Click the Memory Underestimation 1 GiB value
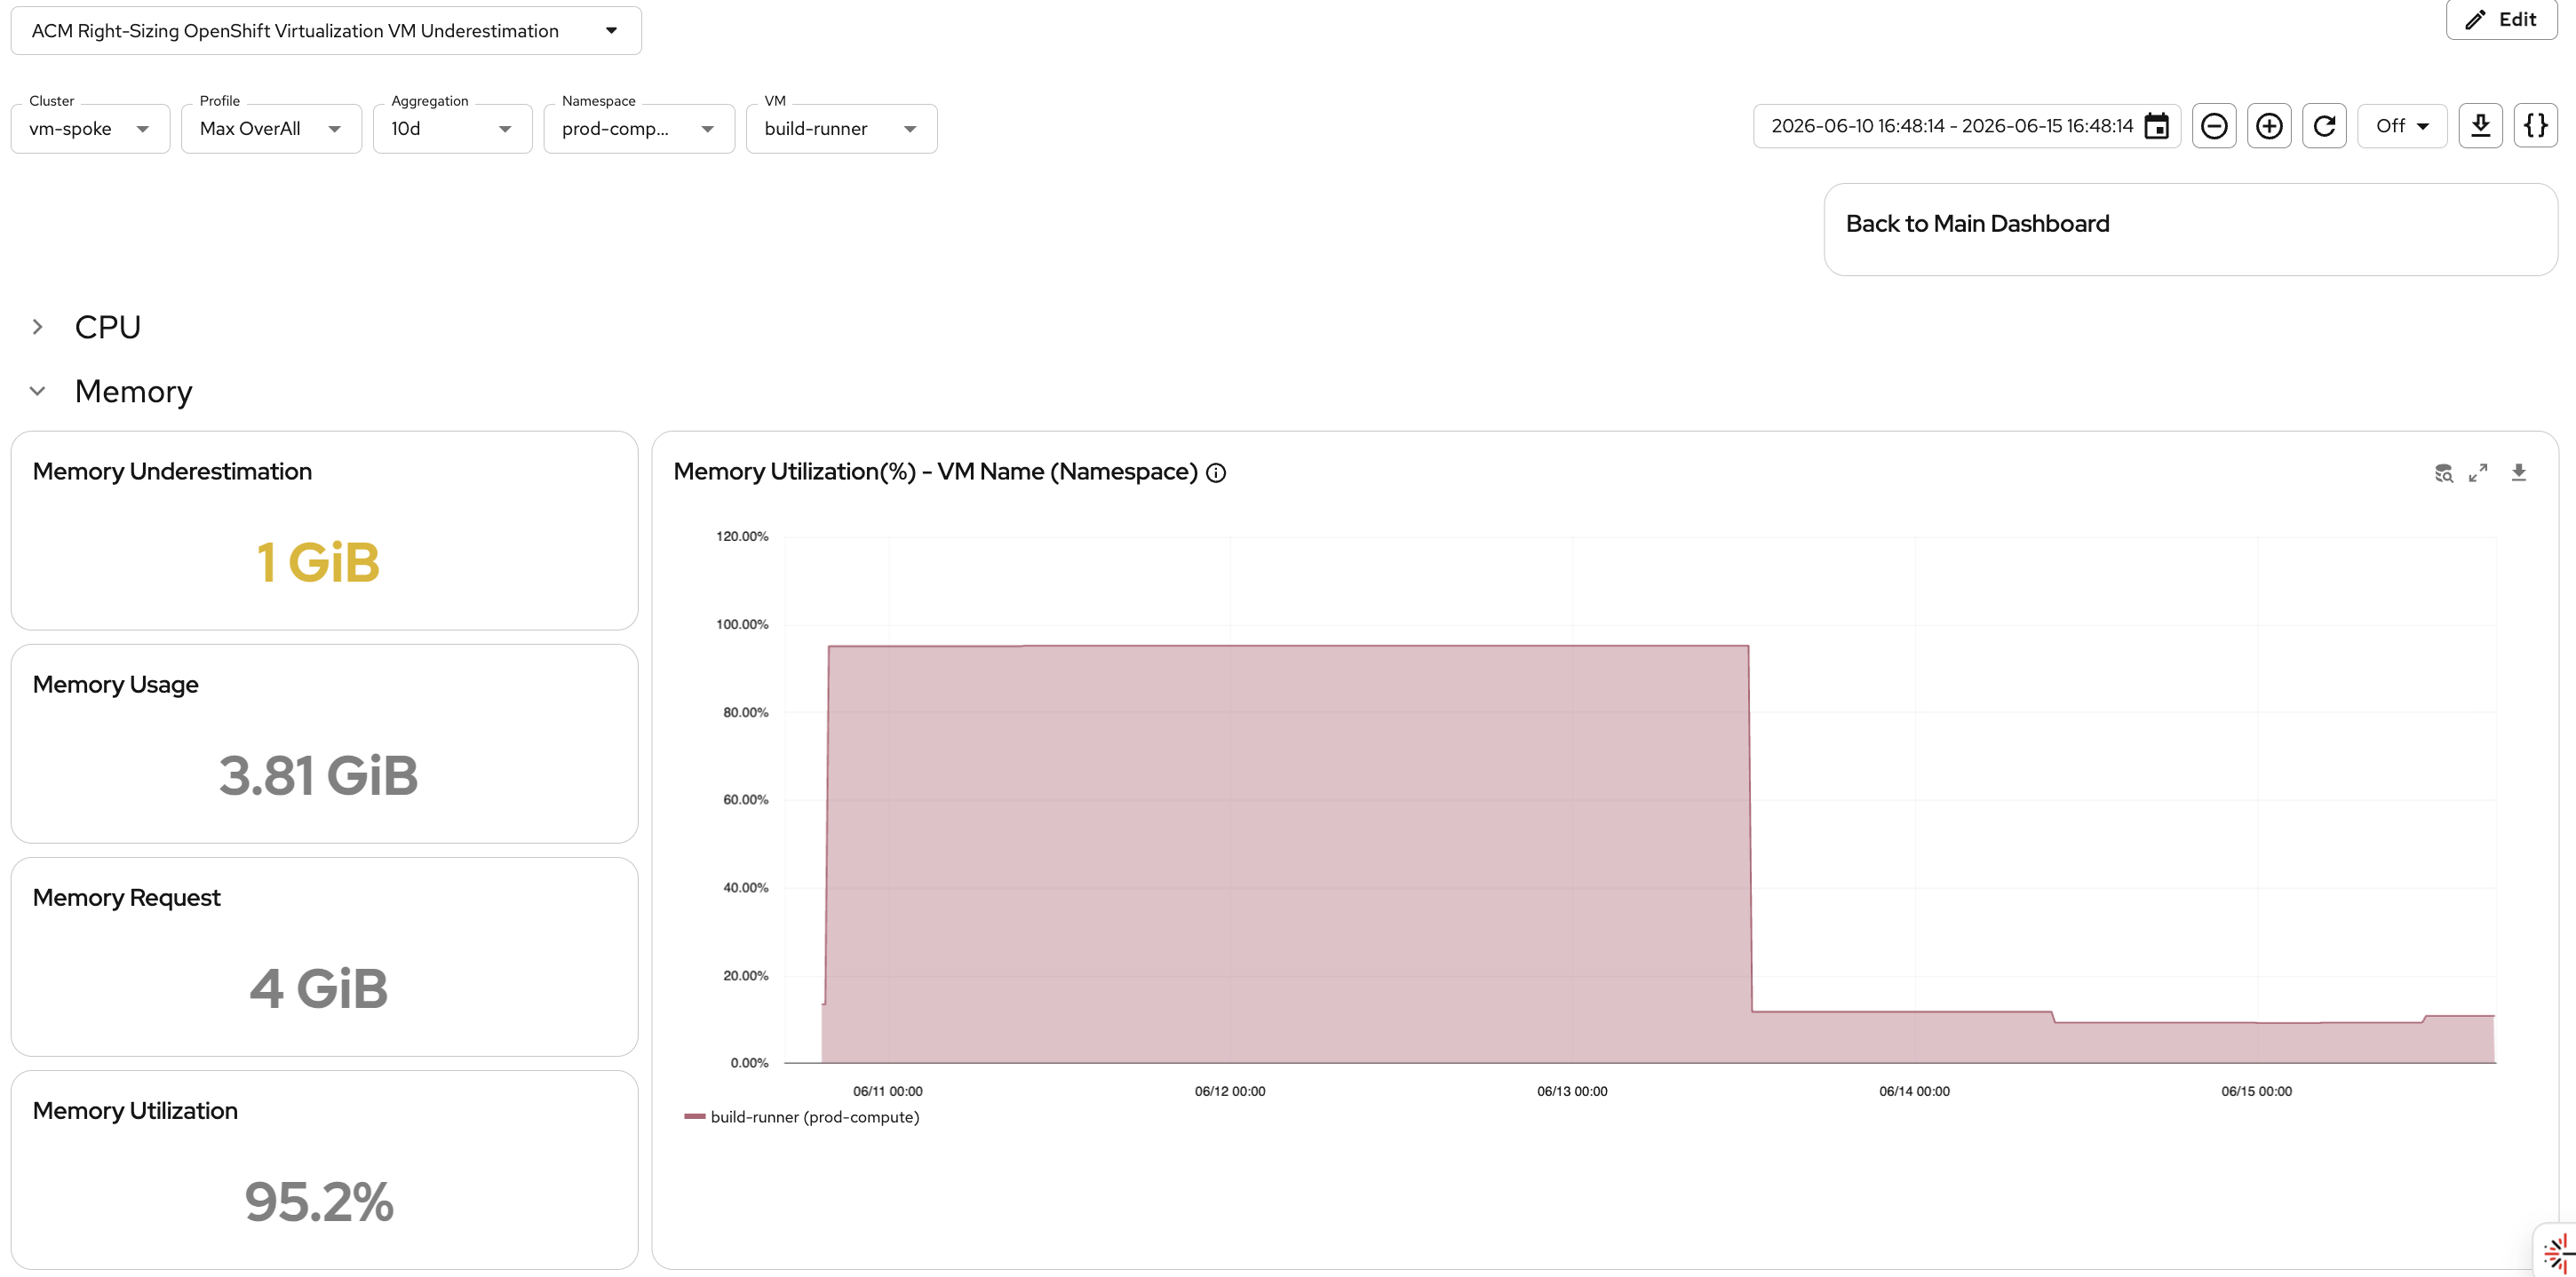 point(318,562)
